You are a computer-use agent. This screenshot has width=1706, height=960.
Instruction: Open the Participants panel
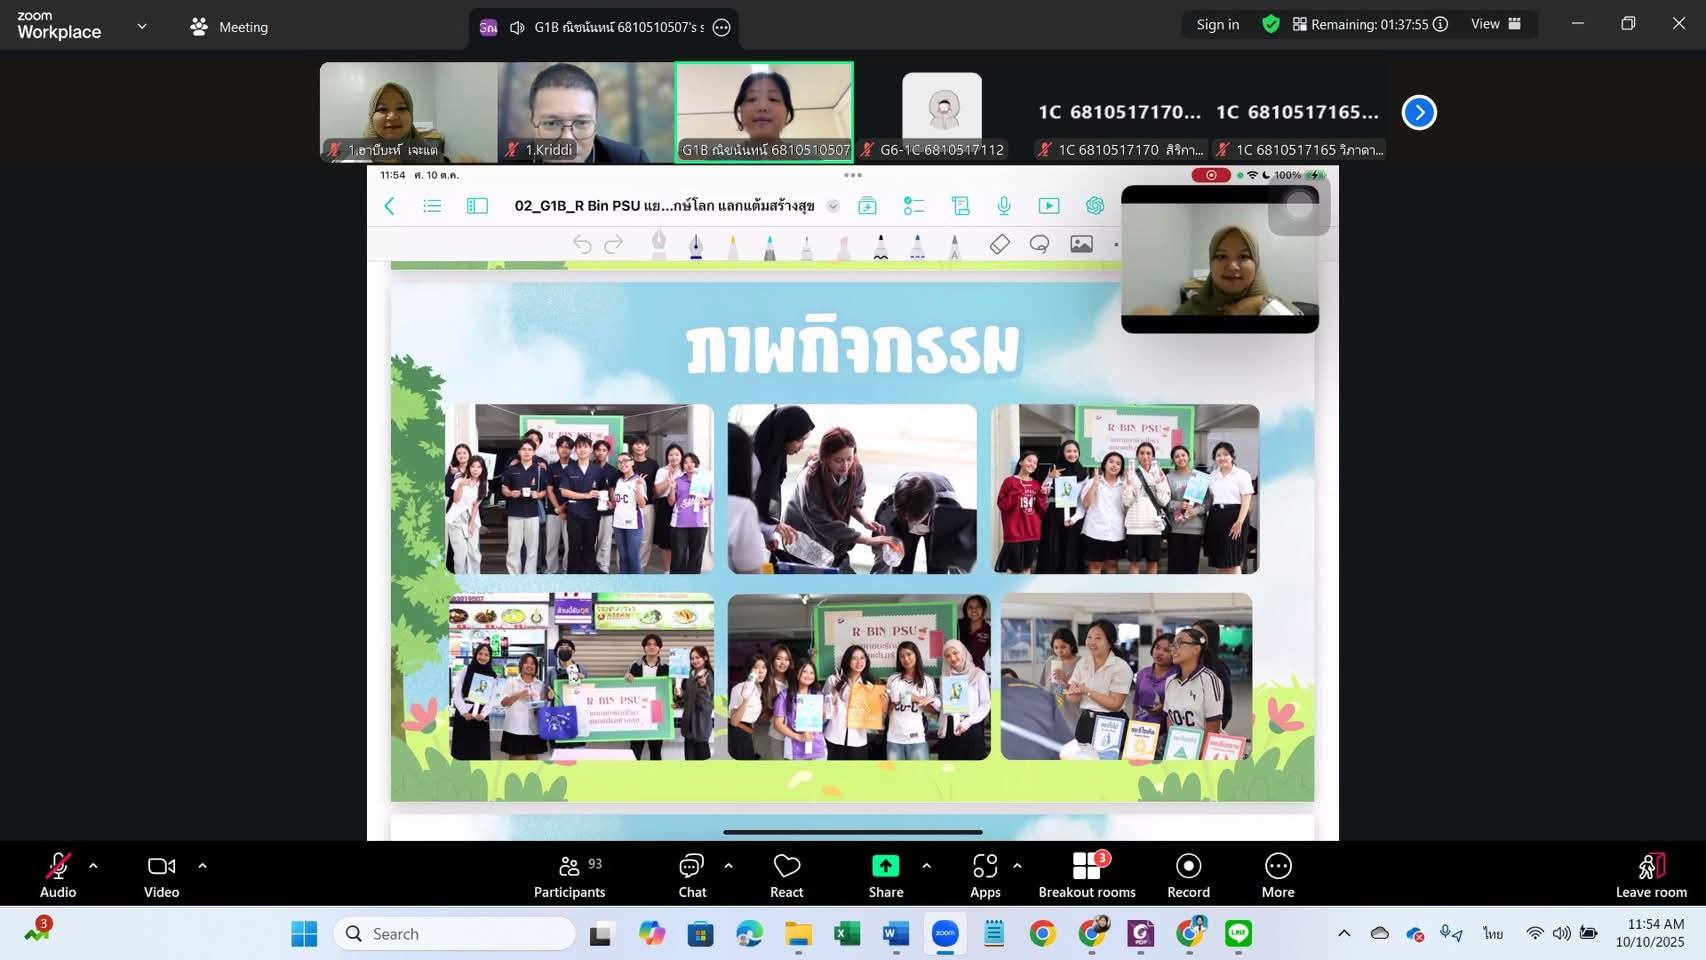click(569, 875)
